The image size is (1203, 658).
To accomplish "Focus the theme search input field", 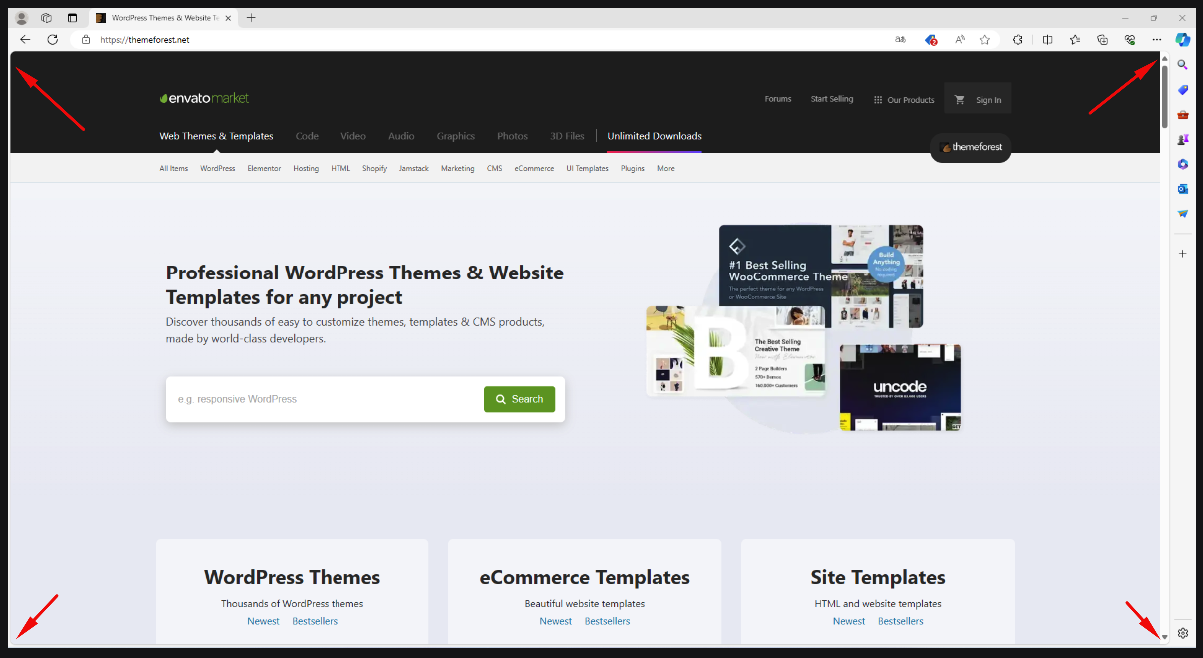I will click(x=325, y=399).
